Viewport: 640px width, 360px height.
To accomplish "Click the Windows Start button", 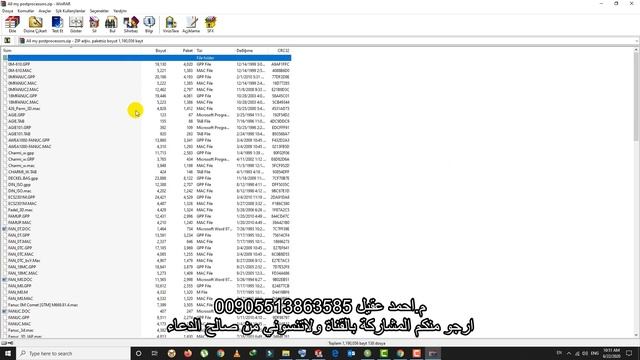I will pyautogui.click(x=8, y=353).
